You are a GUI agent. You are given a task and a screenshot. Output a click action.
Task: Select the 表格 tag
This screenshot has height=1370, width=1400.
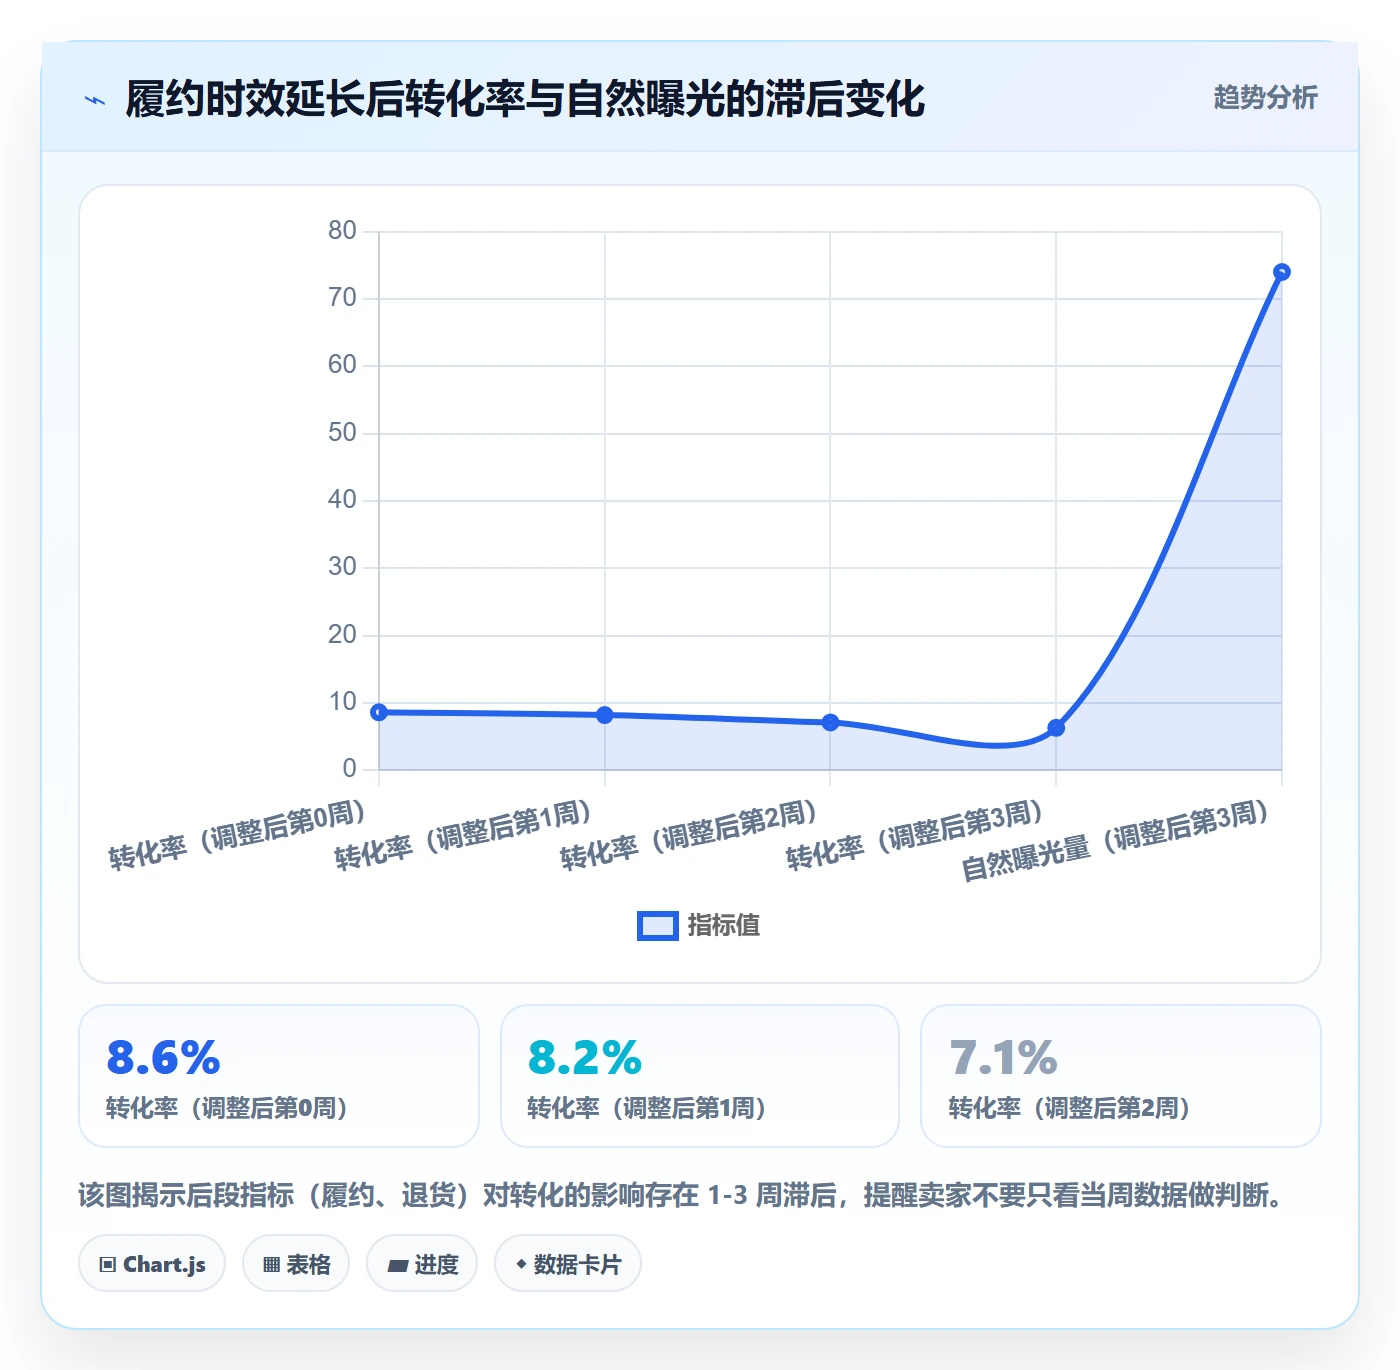[x=296, y=1264]
